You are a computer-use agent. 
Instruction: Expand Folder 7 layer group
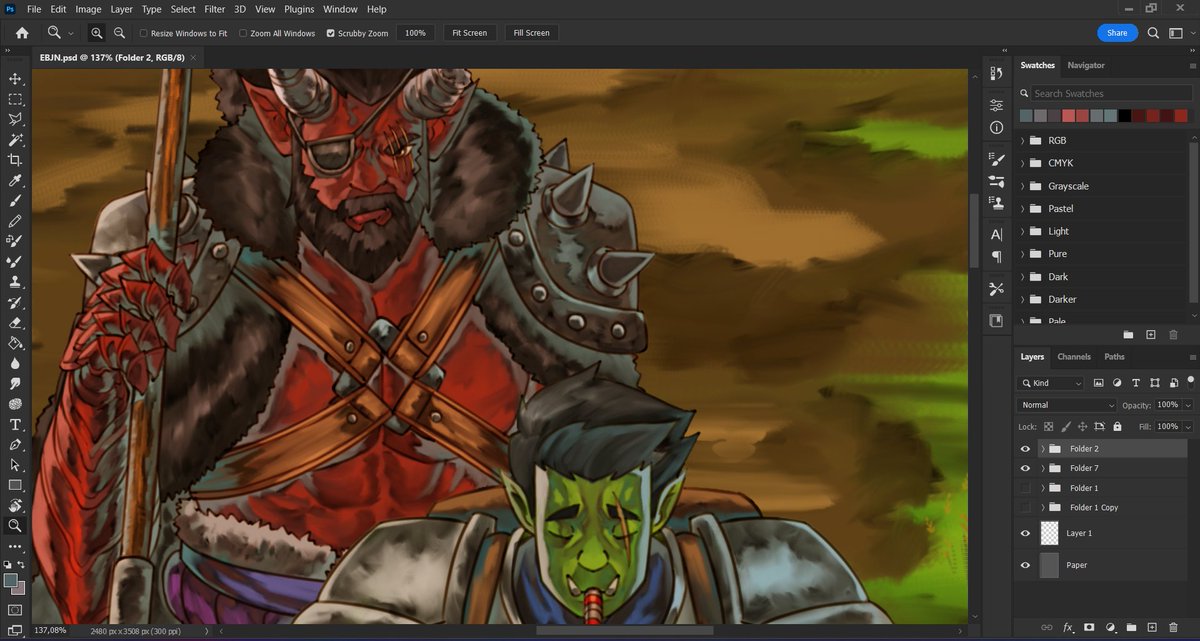point(1042,468)
